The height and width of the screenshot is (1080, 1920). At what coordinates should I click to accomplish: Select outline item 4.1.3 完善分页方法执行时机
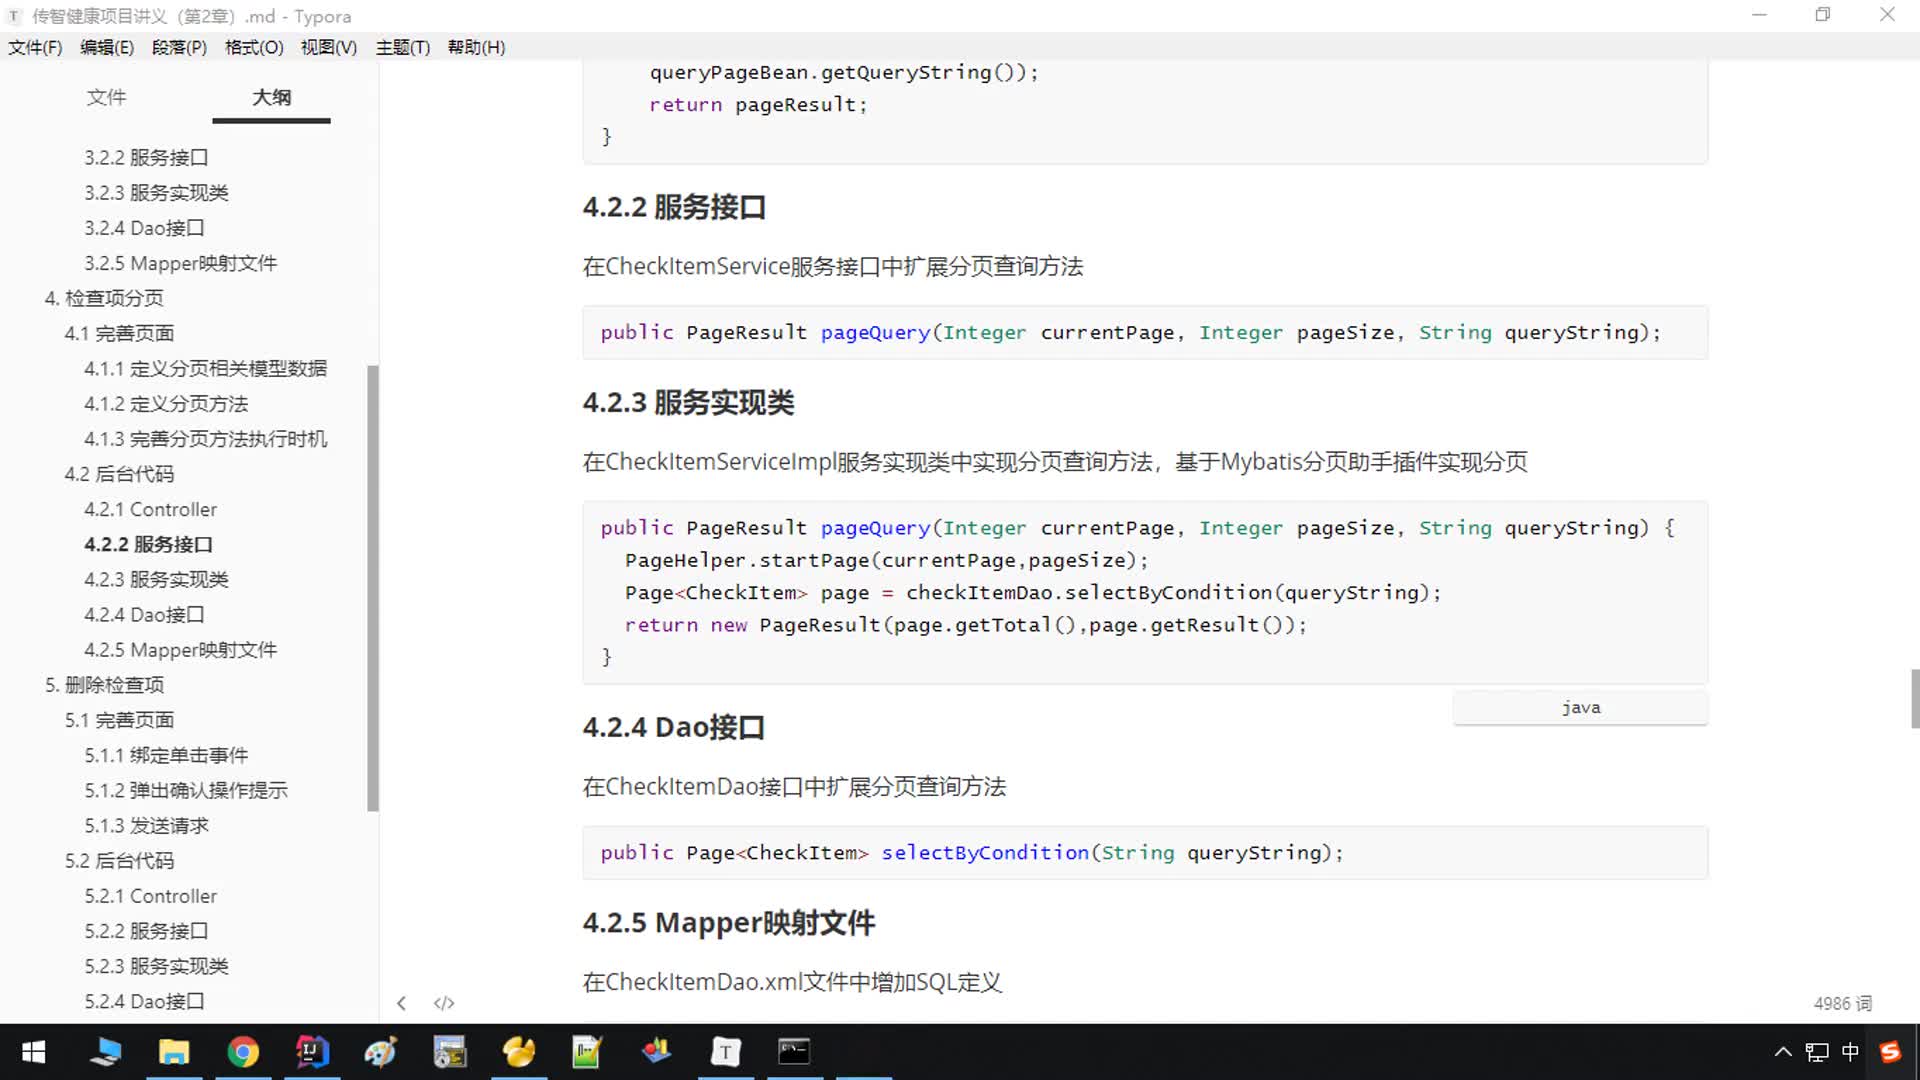tap(205, 439)
